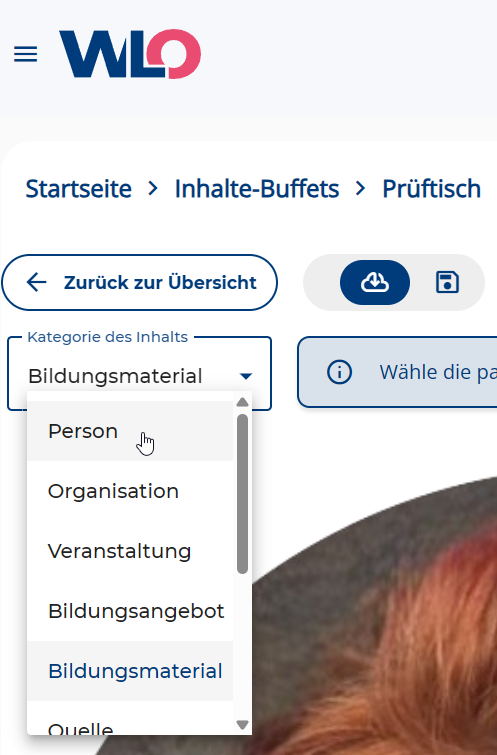Collapse the Kategorie des Inhalts dropdown

point(140,376)
